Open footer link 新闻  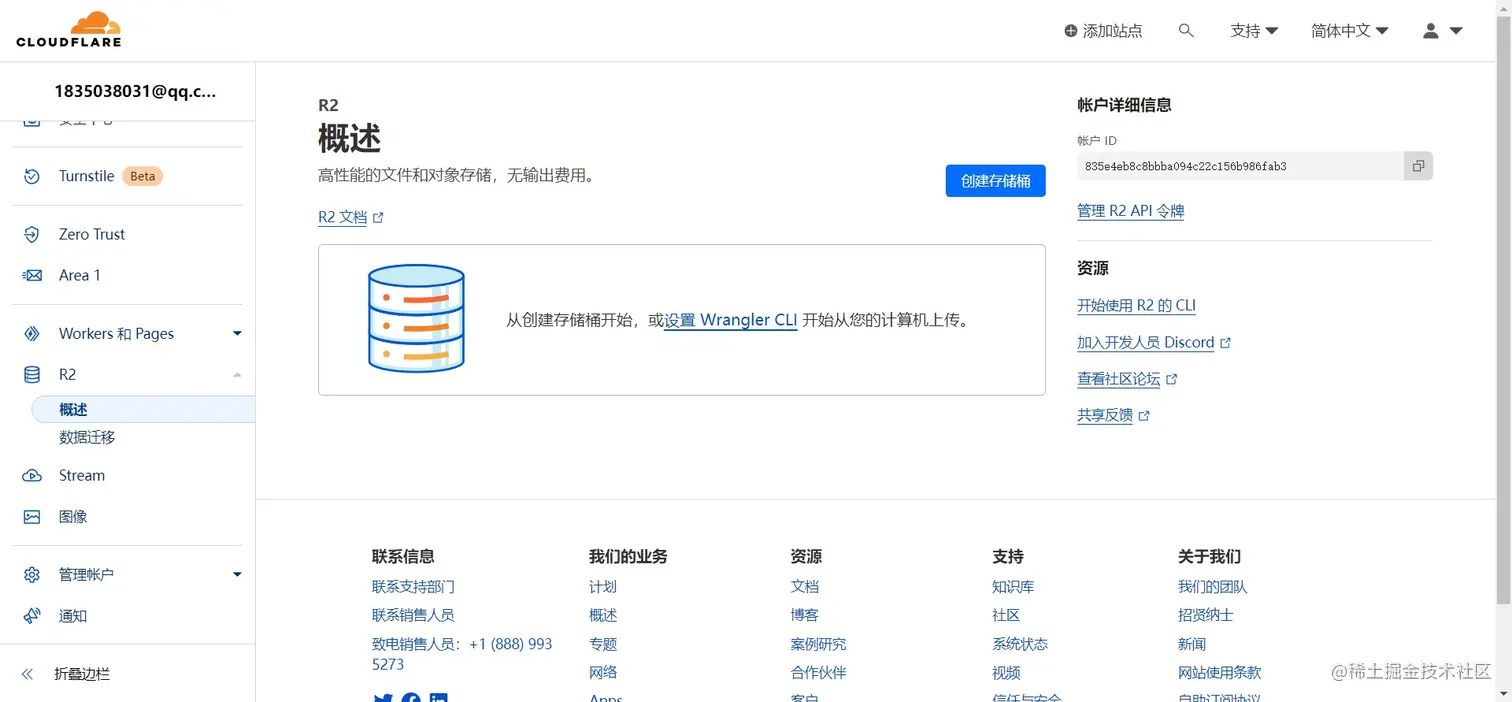[1192, 644]
